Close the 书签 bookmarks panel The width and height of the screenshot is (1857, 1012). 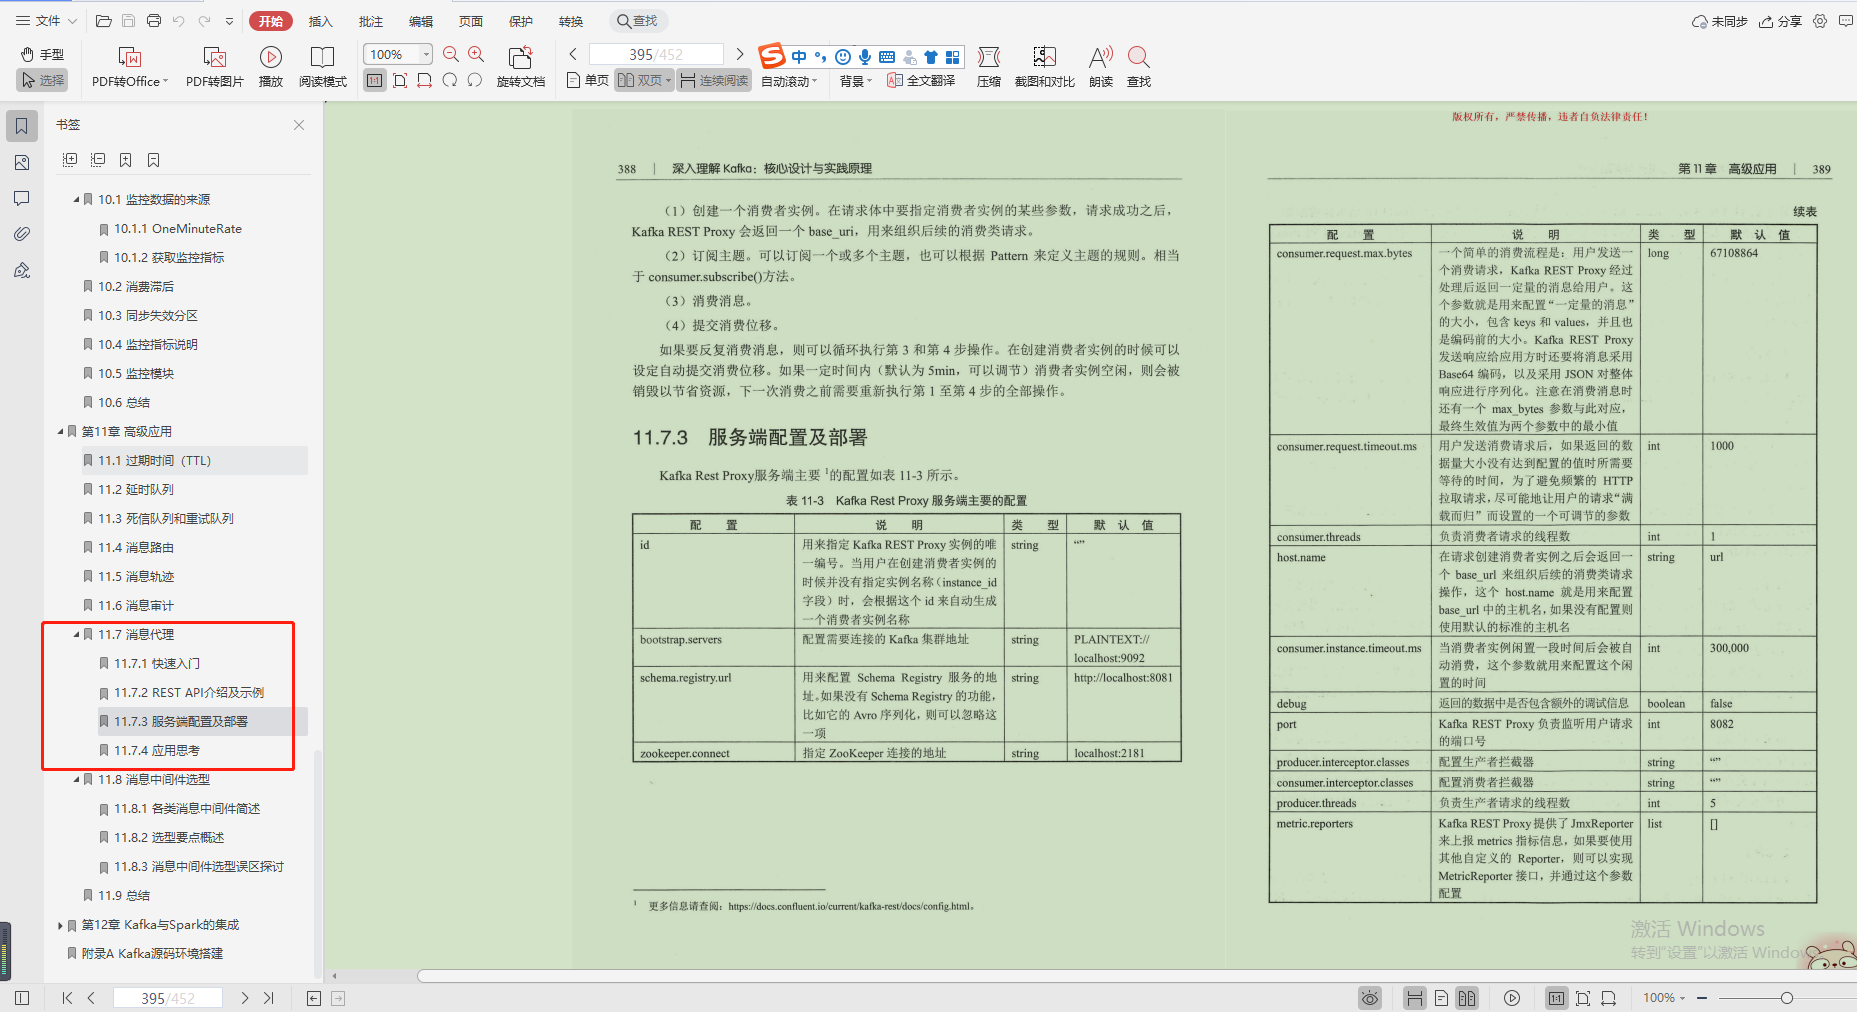pyautogui.click(x=299, y=125)
